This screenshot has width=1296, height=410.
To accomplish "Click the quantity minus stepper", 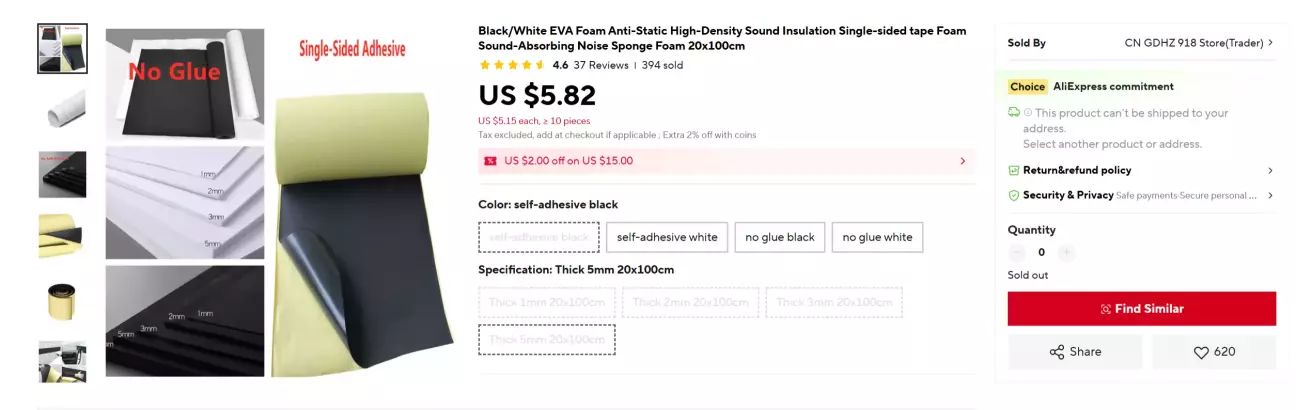I will click(x=1017, y=253).
